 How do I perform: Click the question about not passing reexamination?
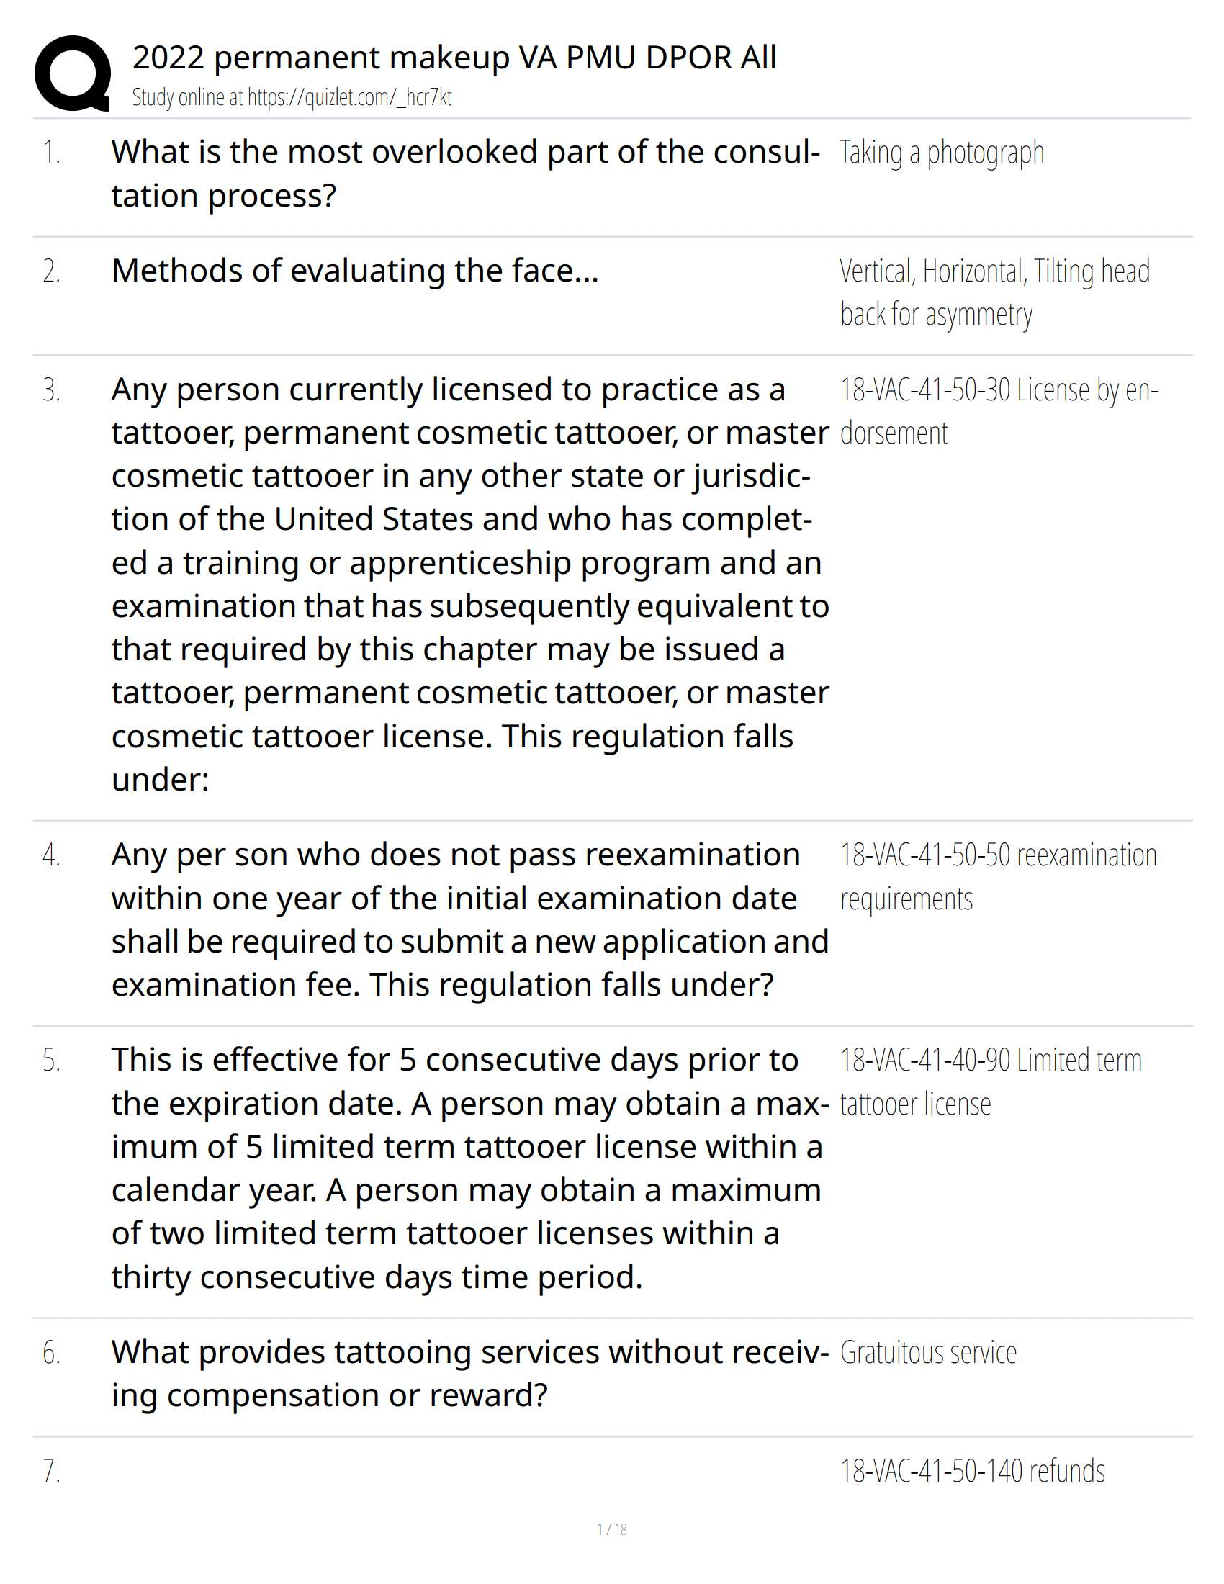click(470, 919)
